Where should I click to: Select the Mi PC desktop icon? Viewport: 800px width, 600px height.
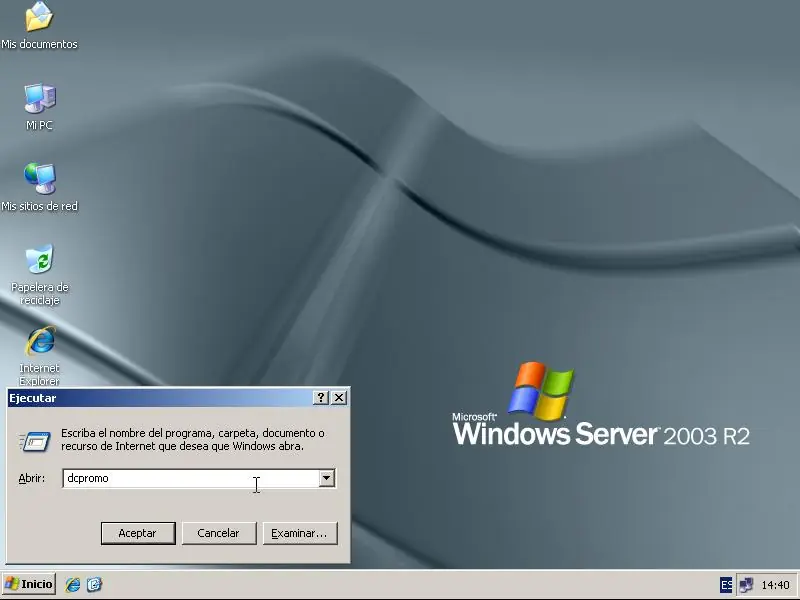point(39,107)
